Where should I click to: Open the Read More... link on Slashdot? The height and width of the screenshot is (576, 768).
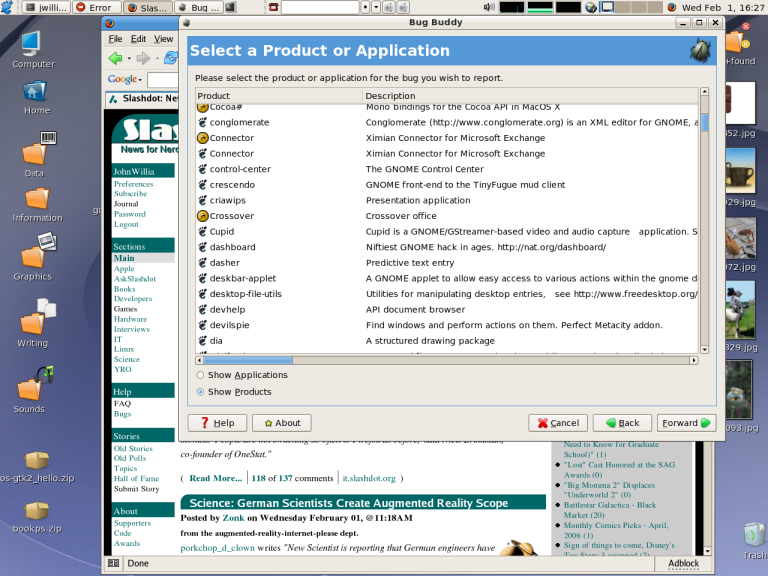[216, 479]
